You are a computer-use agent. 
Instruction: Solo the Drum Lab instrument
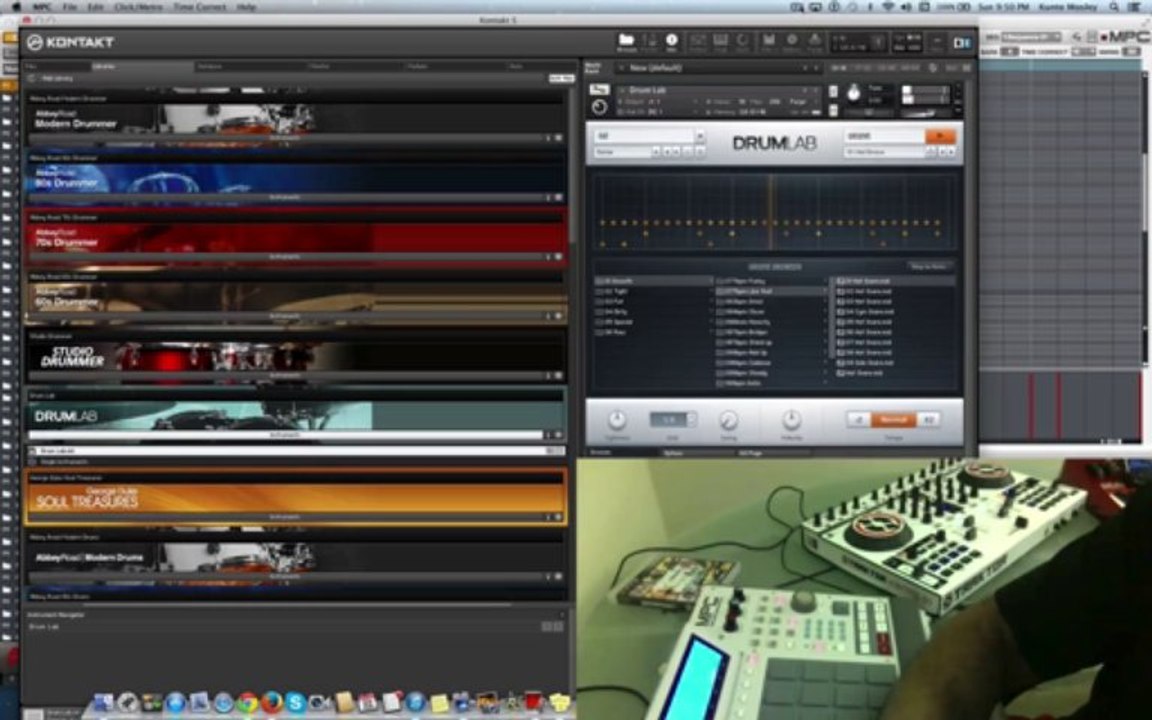coord(832,91)
